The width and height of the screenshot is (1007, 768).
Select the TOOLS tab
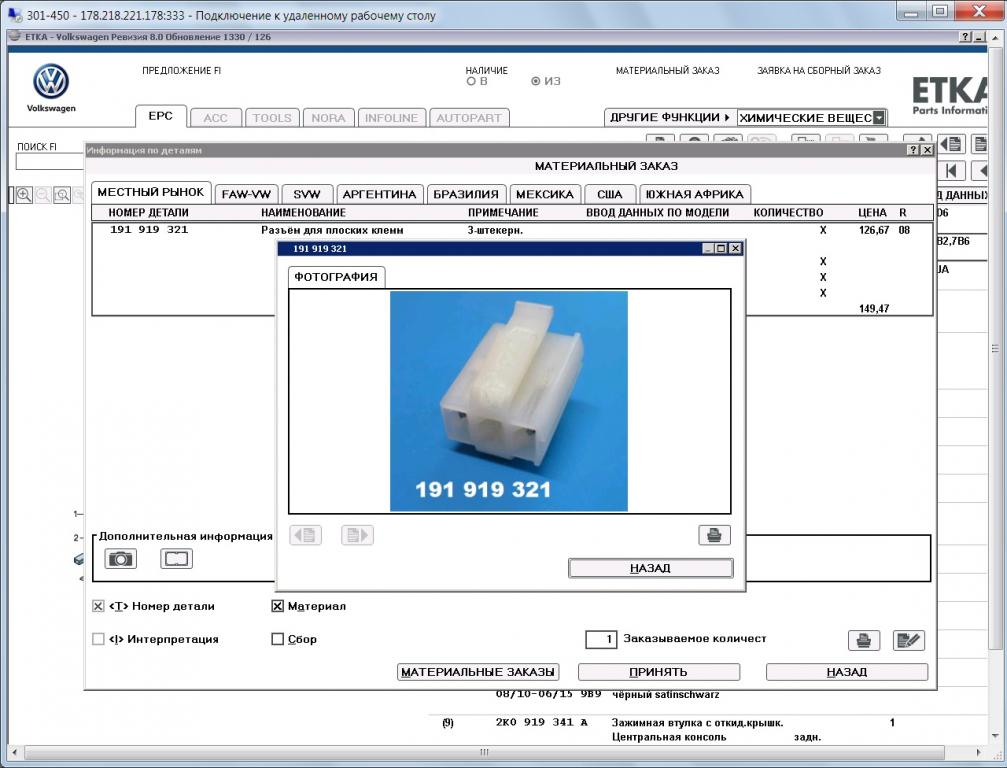coord(272,118)
